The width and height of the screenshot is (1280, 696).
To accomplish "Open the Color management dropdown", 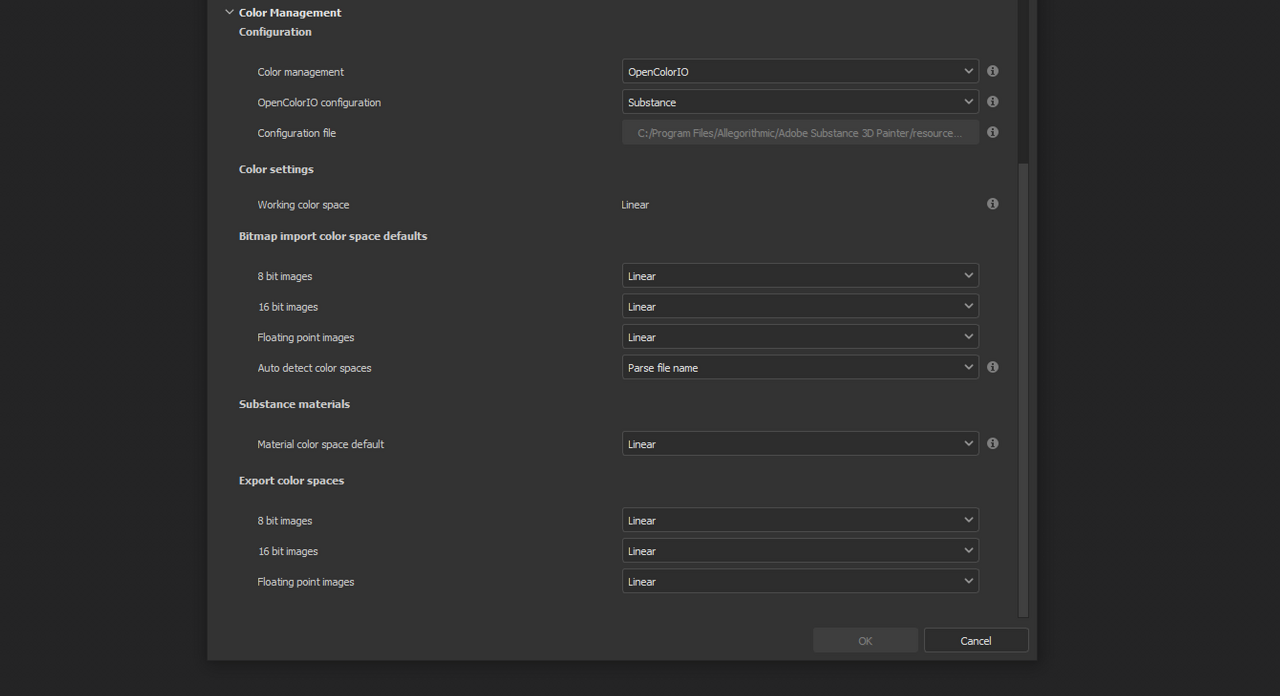I will [x=800, y=71].
